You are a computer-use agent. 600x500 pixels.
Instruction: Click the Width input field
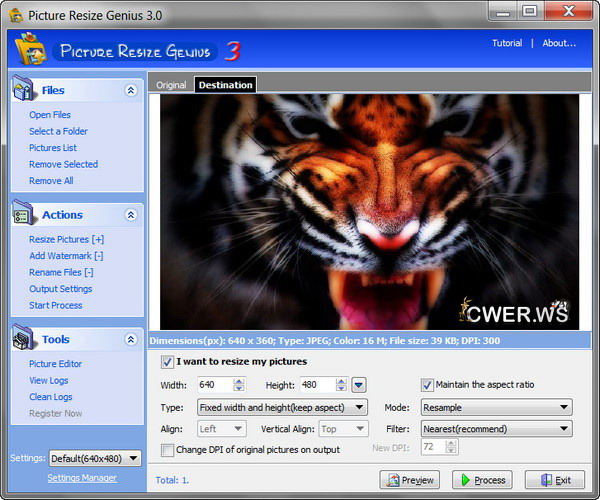214,385
